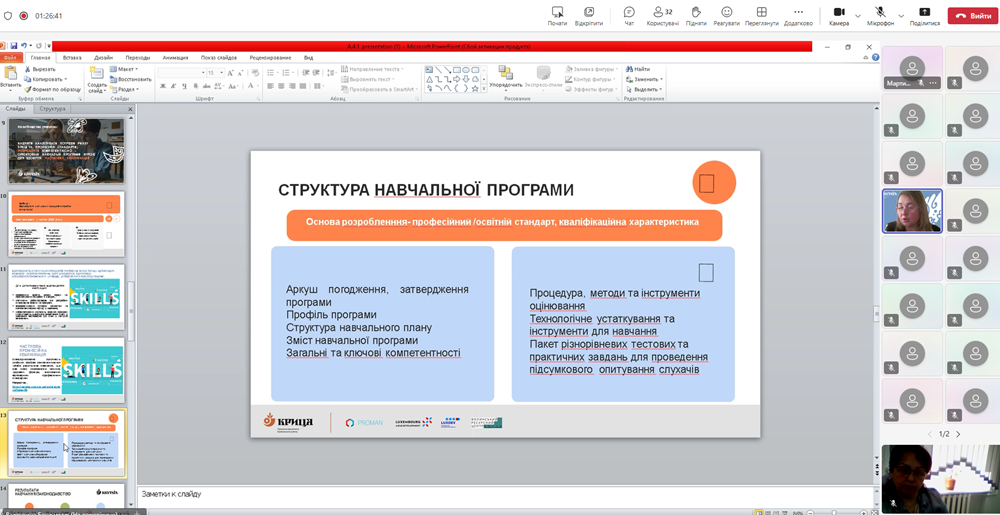Click the increase font size icon
1000x515 pixels.
[231, 73]
